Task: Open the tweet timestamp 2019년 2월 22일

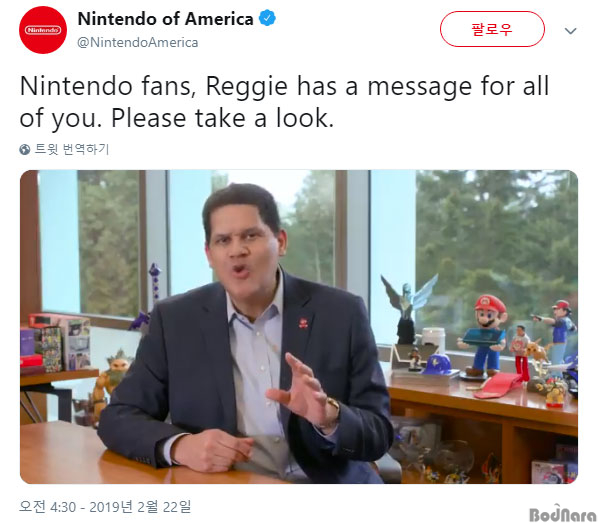Action: tap(105, 507)
